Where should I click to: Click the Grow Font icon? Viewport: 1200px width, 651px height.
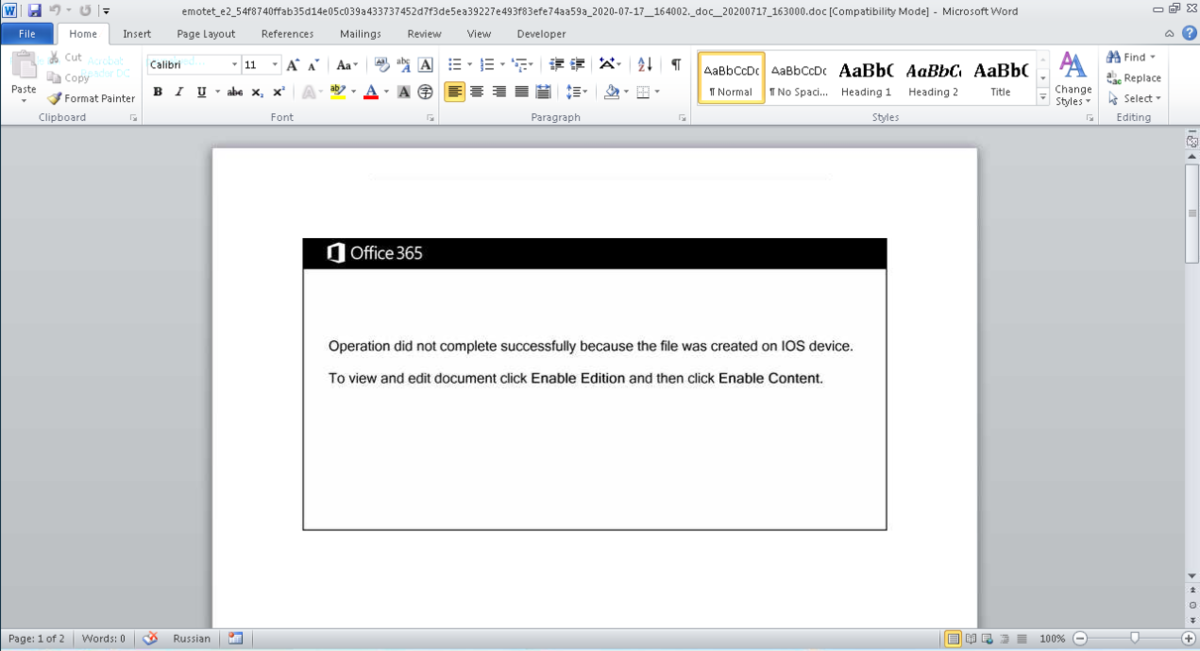(293, 65)
